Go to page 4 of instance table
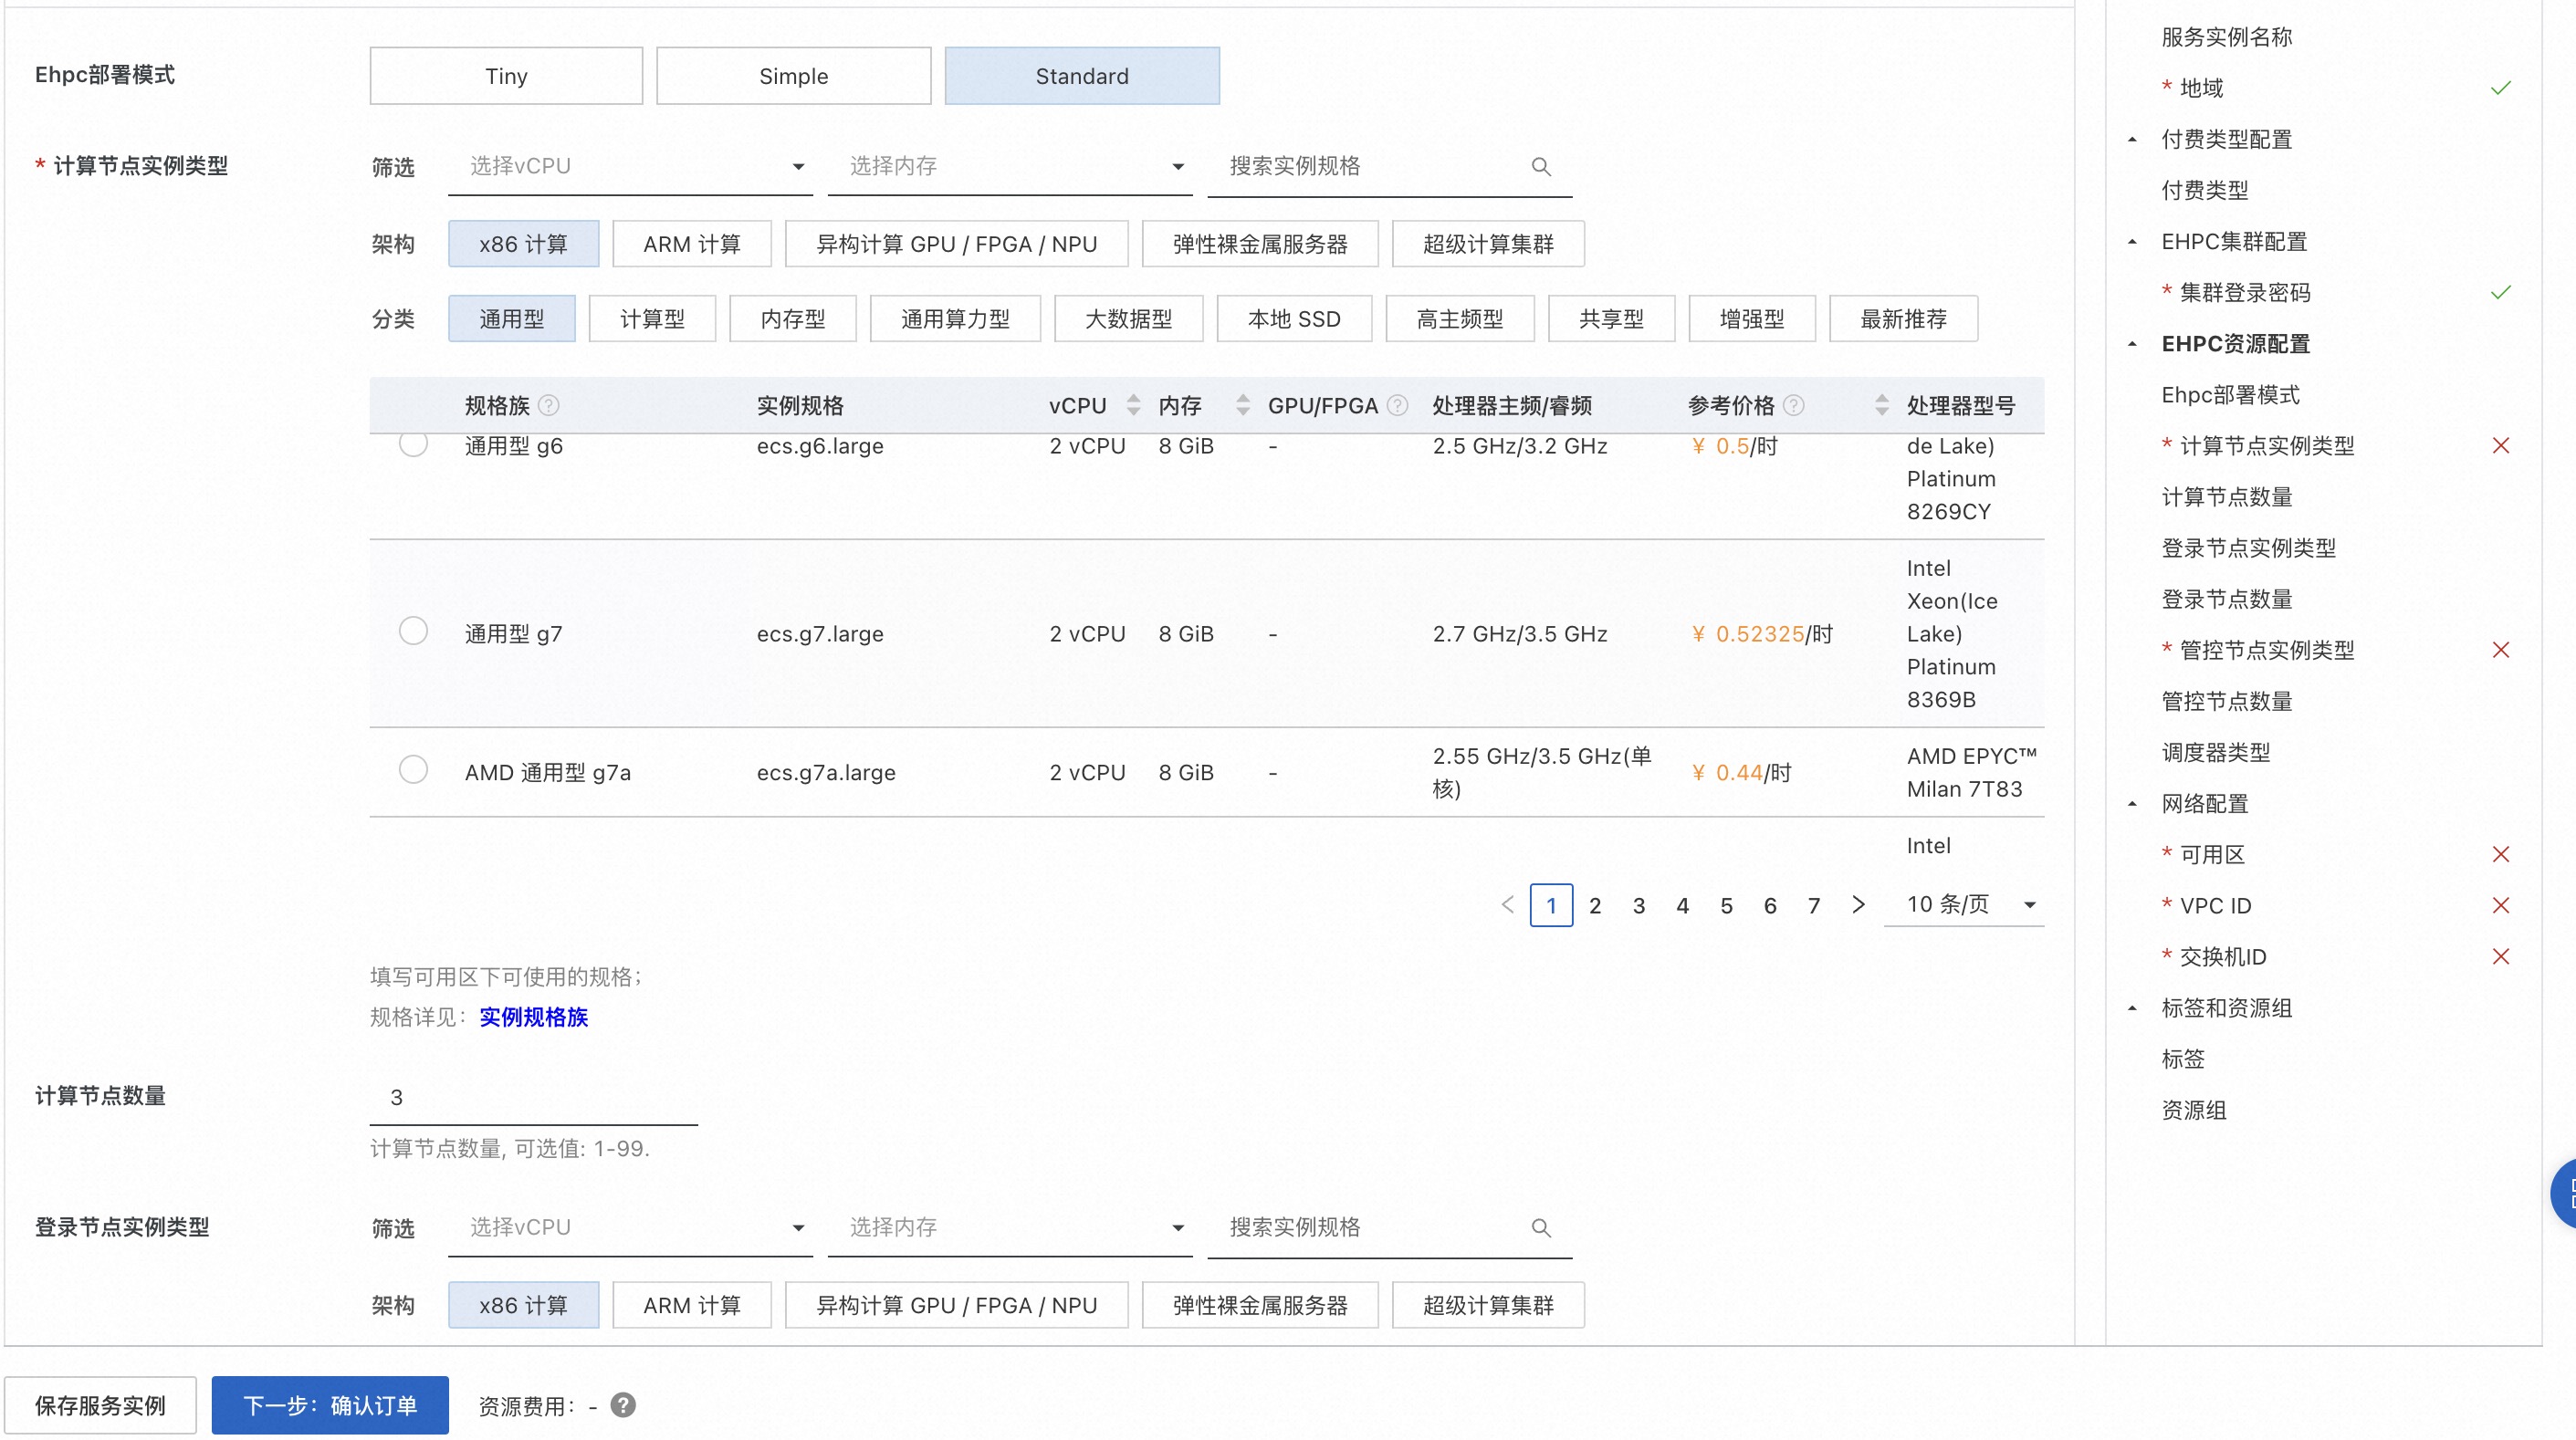2576x1440 pixels. point(1682,905)
